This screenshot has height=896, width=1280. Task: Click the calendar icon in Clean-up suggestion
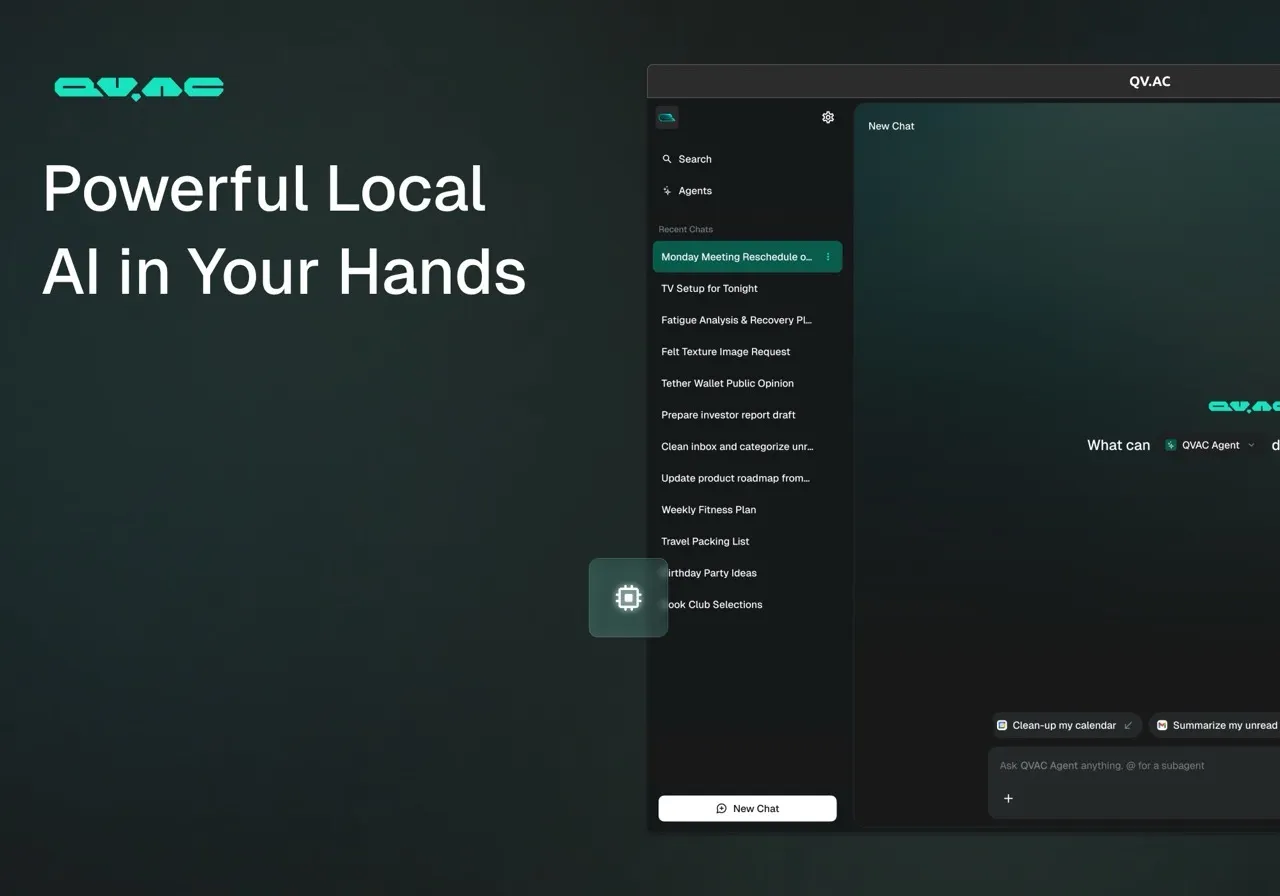click(x=1002, y=725)
